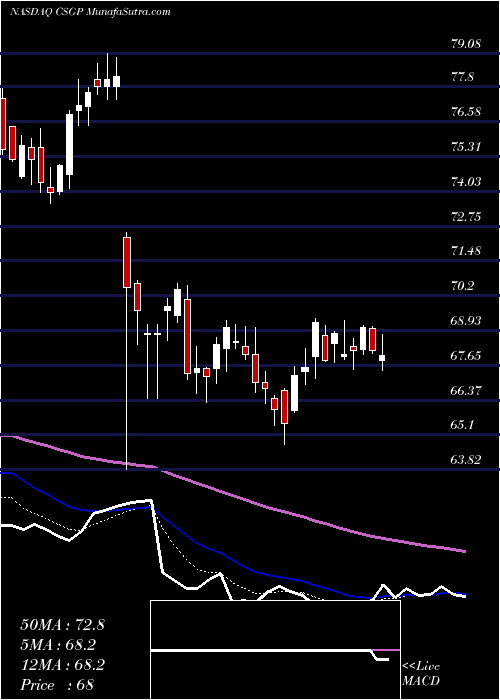The width and height of the screenshot is (500, 700).
Task: Click the 67.65 price axis label
Action: point(465,355)
